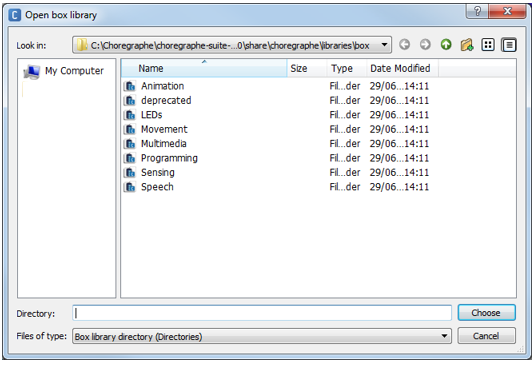The image size is (532, 366).
Task: Click the Sensing library folder icon
Action: pos(130,173)
